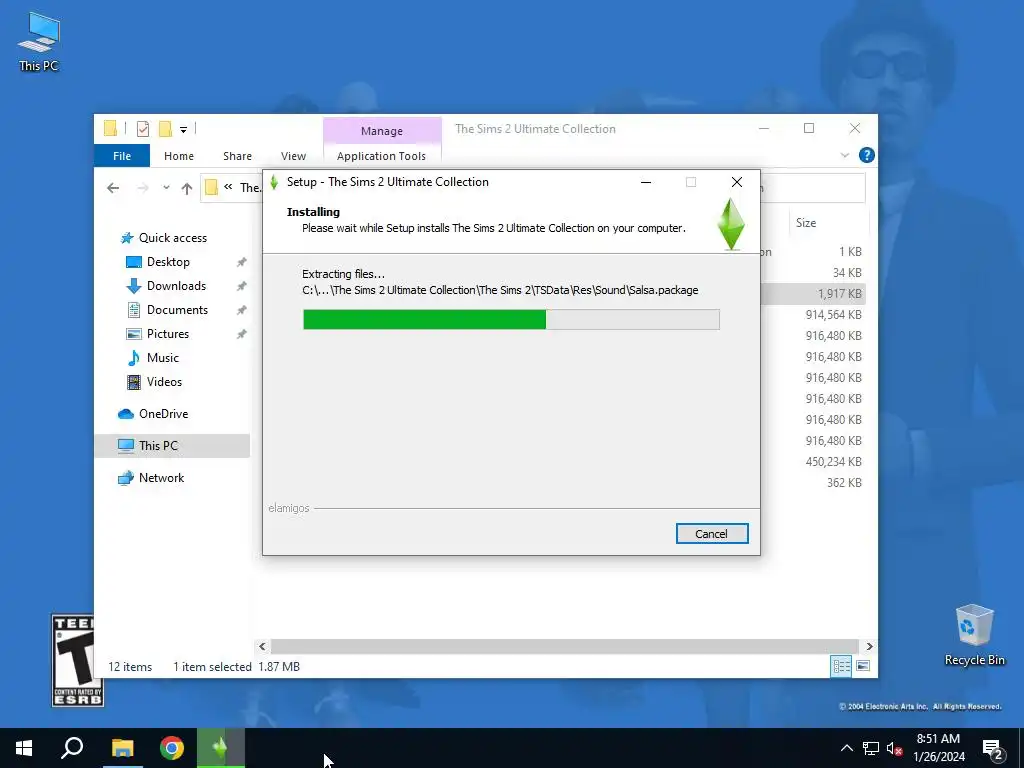Open the File tab in File Explorer
The height and width of the screenshot is (768, 1024).
(122, 156)
